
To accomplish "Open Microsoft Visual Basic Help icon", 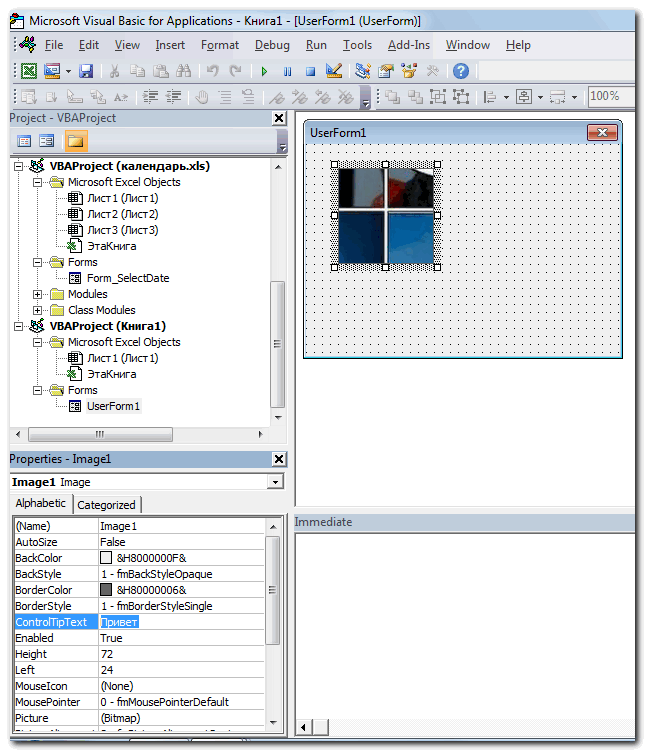I will point(460,71).
